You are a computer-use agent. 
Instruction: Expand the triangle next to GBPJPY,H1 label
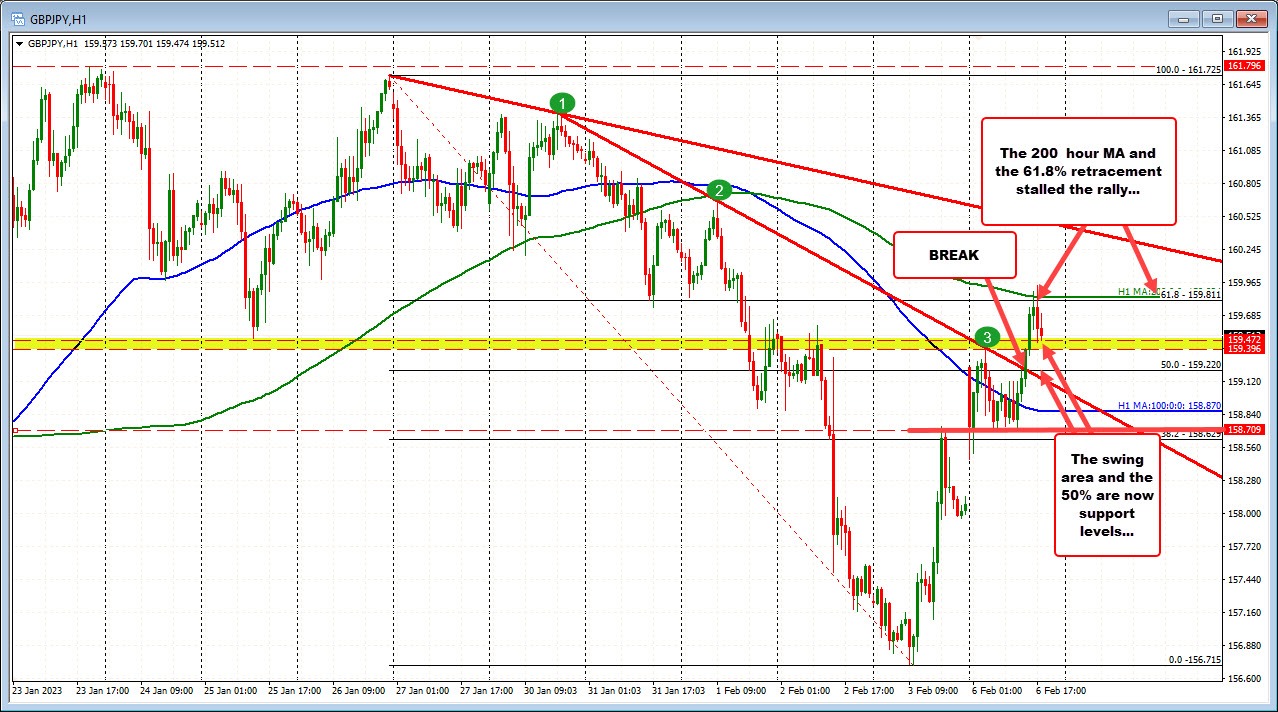click(x=20, y=43)
